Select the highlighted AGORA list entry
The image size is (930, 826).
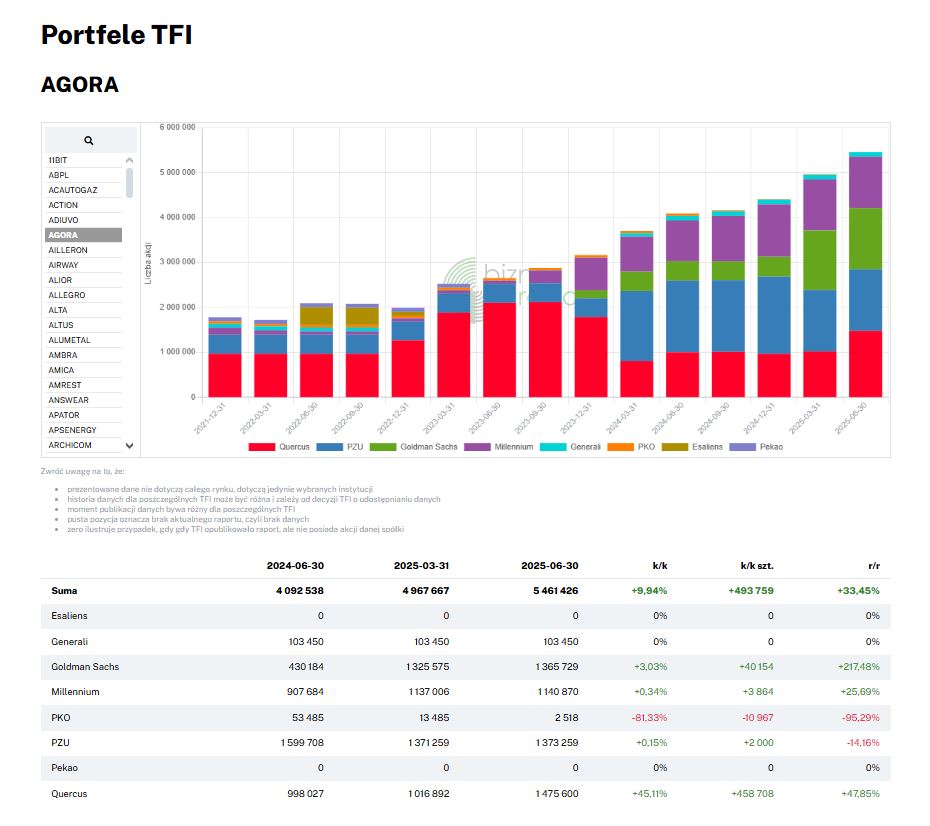(84, 235)
